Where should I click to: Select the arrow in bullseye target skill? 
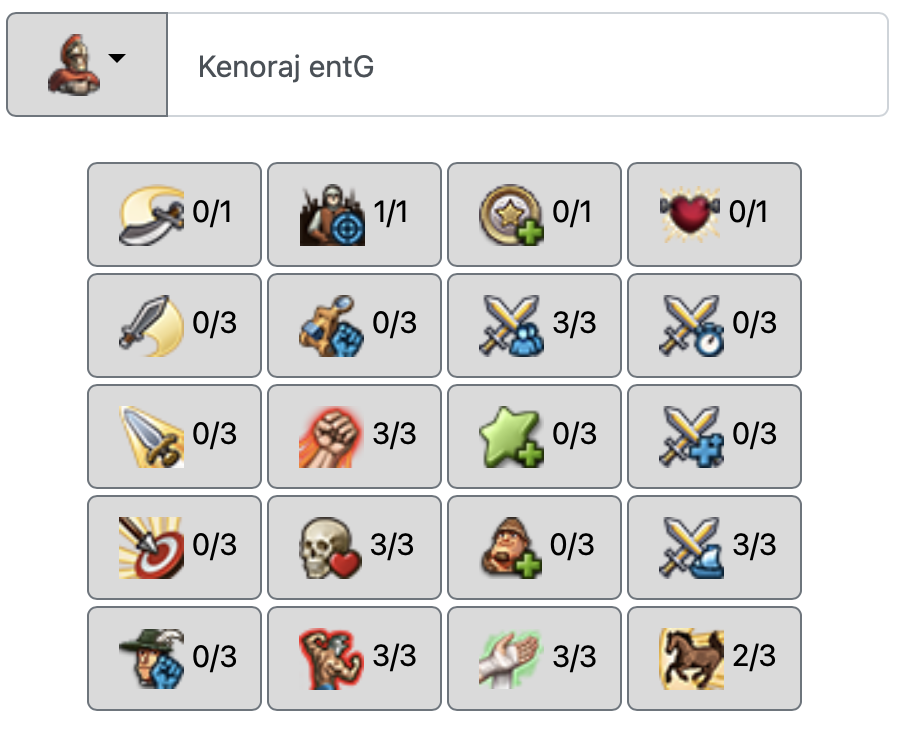point(174,547)
